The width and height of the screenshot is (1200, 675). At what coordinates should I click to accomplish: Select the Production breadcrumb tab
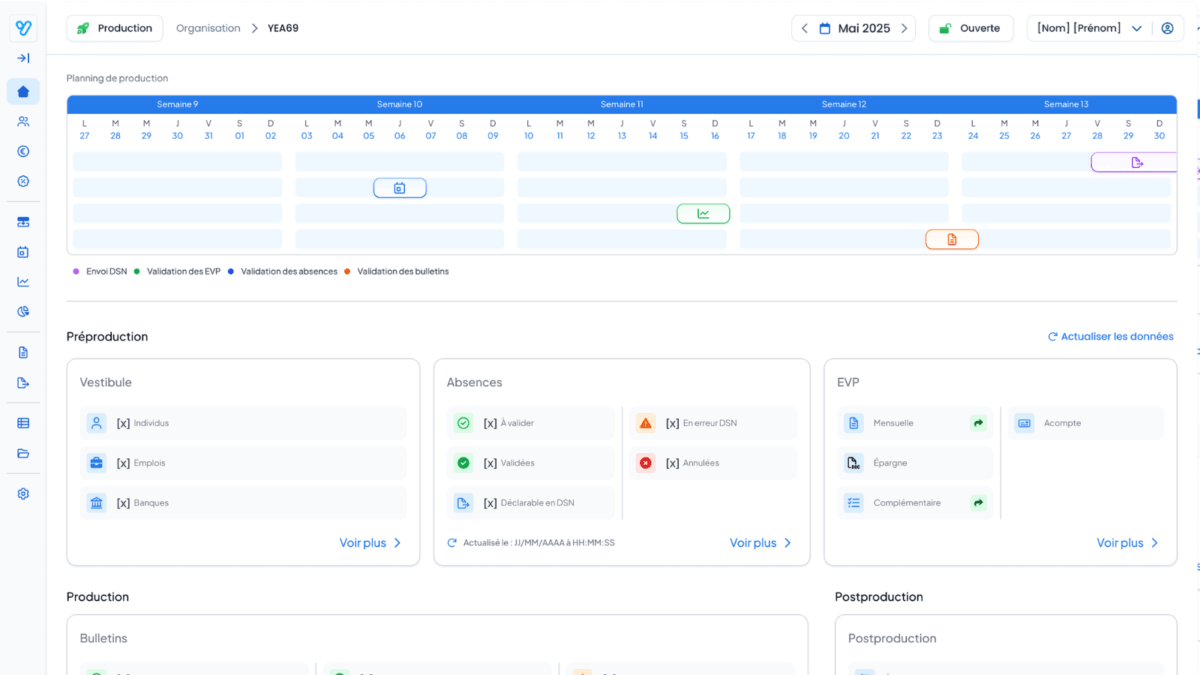115,28
